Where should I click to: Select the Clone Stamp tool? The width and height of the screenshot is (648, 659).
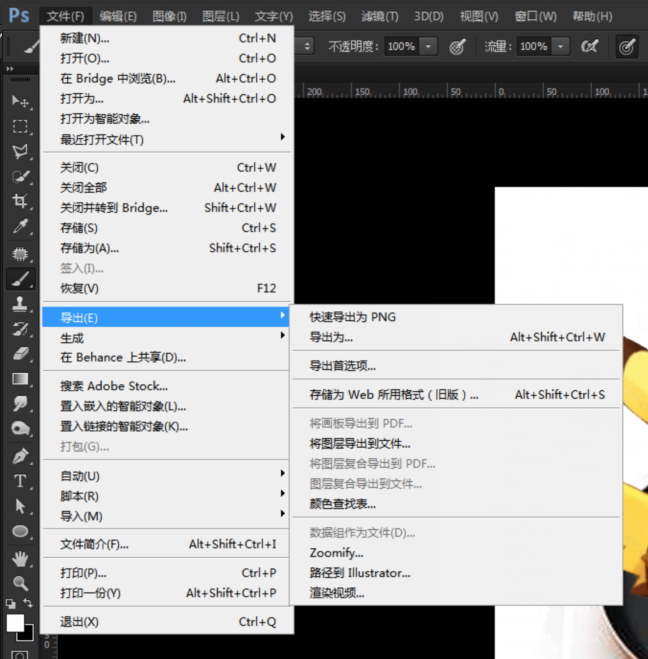click(20, 303)
